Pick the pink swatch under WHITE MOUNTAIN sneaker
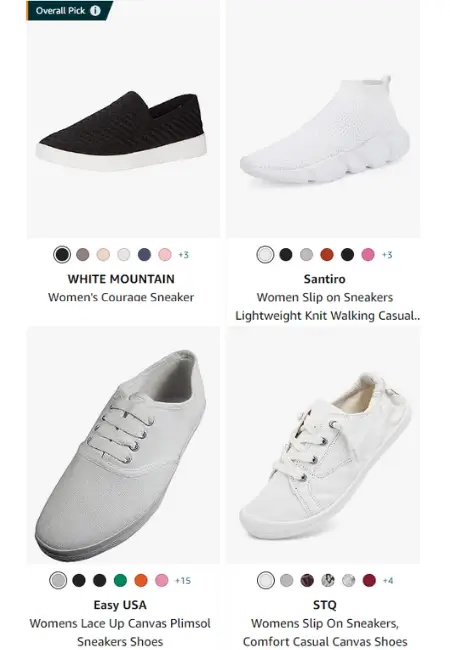 point(165,255)
